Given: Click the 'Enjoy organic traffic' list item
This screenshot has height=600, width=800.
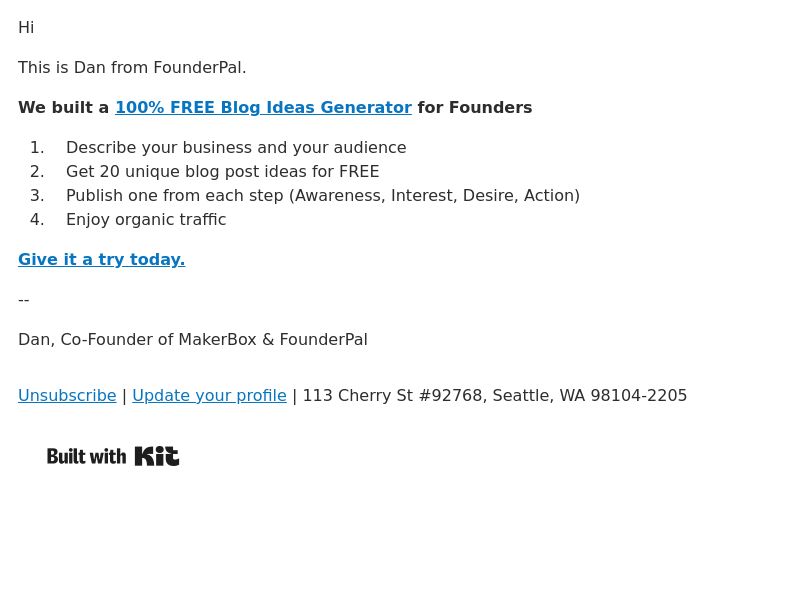Looking at the screenshot, I should [146, 219].
